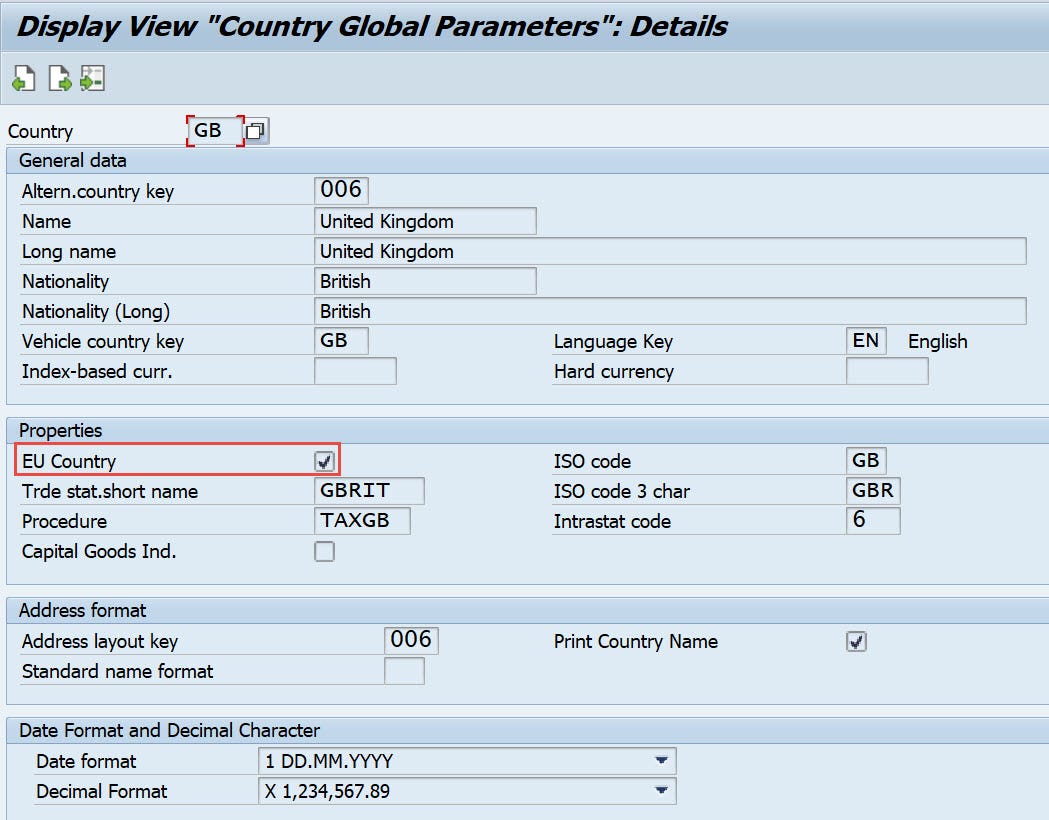
Task: Select the Long name field
Action: coord(670,251)
